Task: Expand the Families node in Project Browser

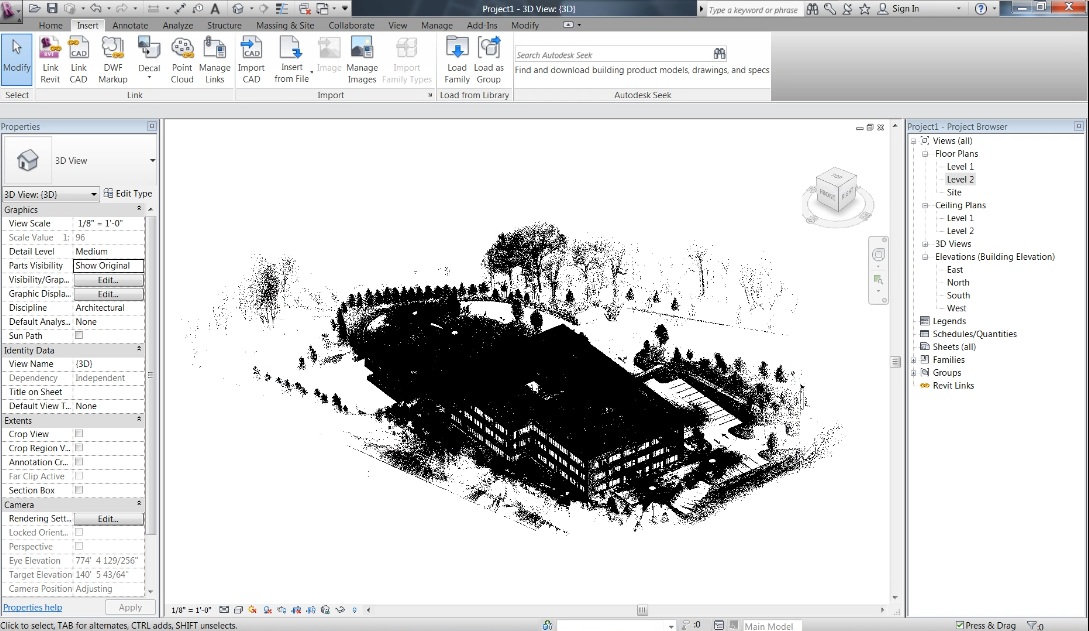Action: tap(912, 359)
